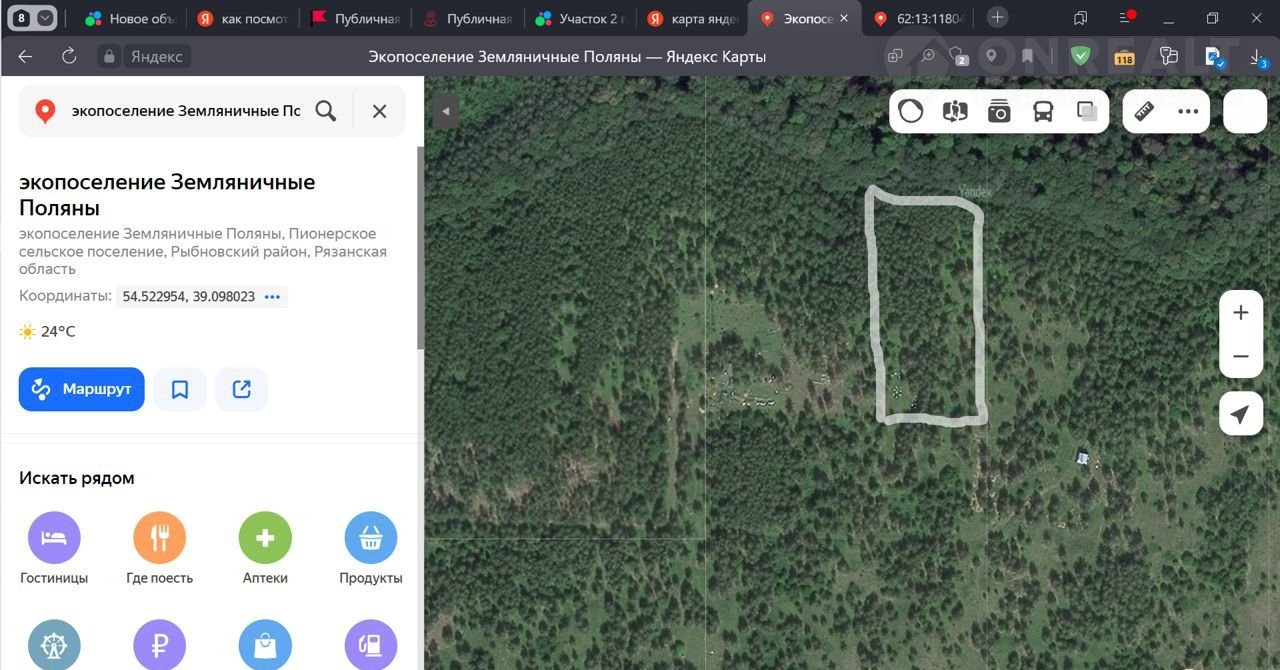Expand coordinates options with three dots
This screenshot has height=670, width=1280.
(x=273, y=297)
